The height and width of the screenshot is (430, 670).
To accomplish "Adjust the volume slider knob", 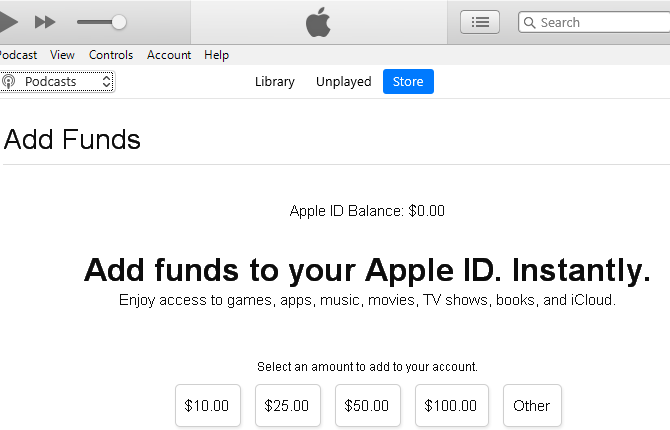I will [x=119, y=22].
